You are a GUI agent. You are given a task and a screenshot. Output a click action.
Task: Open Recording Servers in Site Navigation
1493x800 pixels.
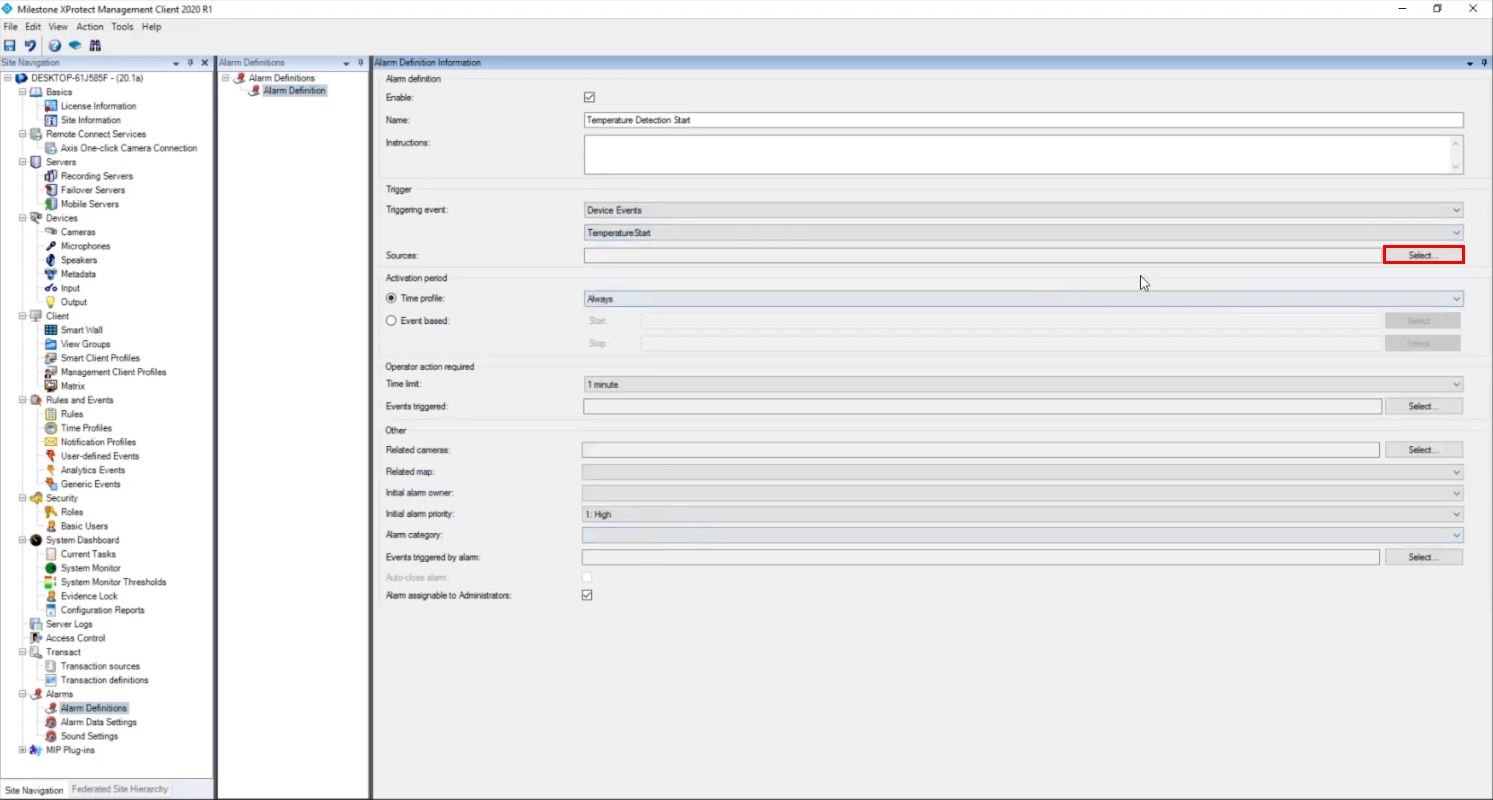tap(96, 176)
